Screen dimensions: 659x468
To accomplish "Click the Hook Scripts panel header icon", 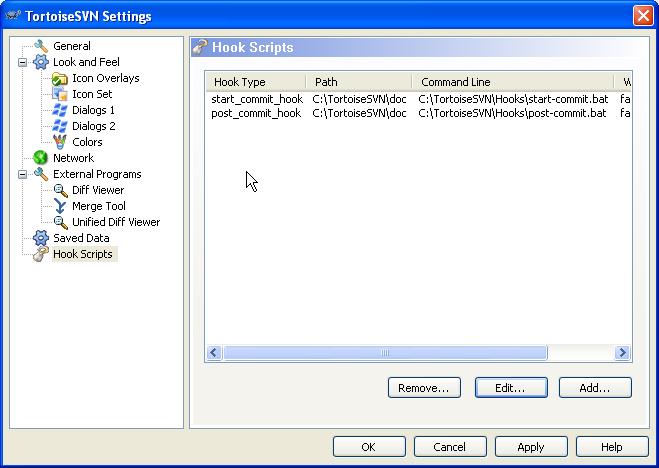I will click(x=200, y=47).
